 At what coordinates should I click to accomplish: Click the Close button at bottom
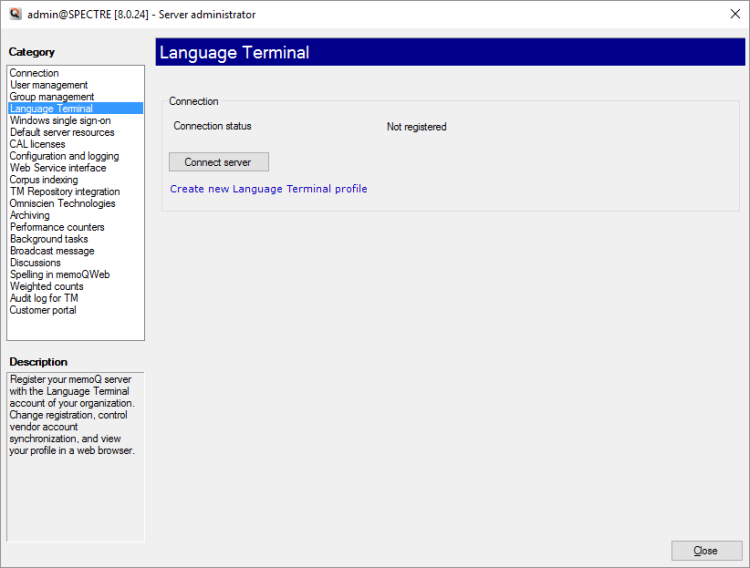coord(706,551)
